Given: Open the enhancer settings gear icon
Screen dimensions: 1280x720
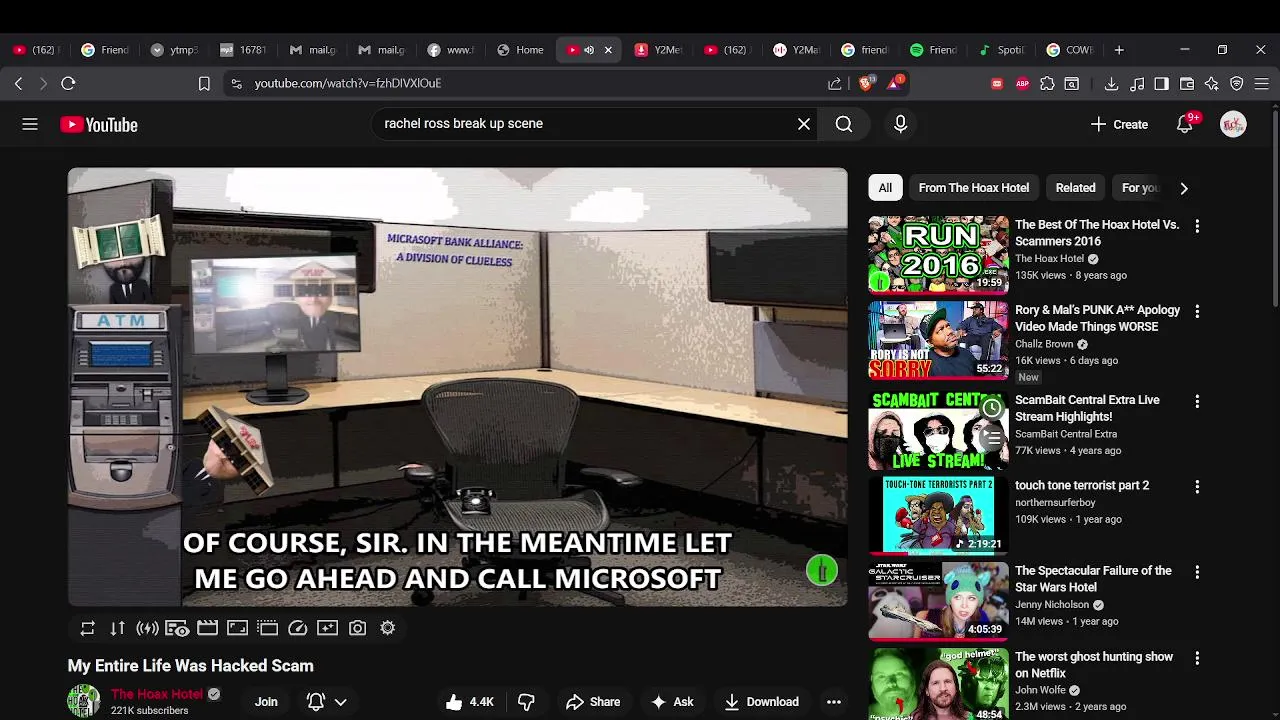Looking at the screenshot, I should [388, 628].
